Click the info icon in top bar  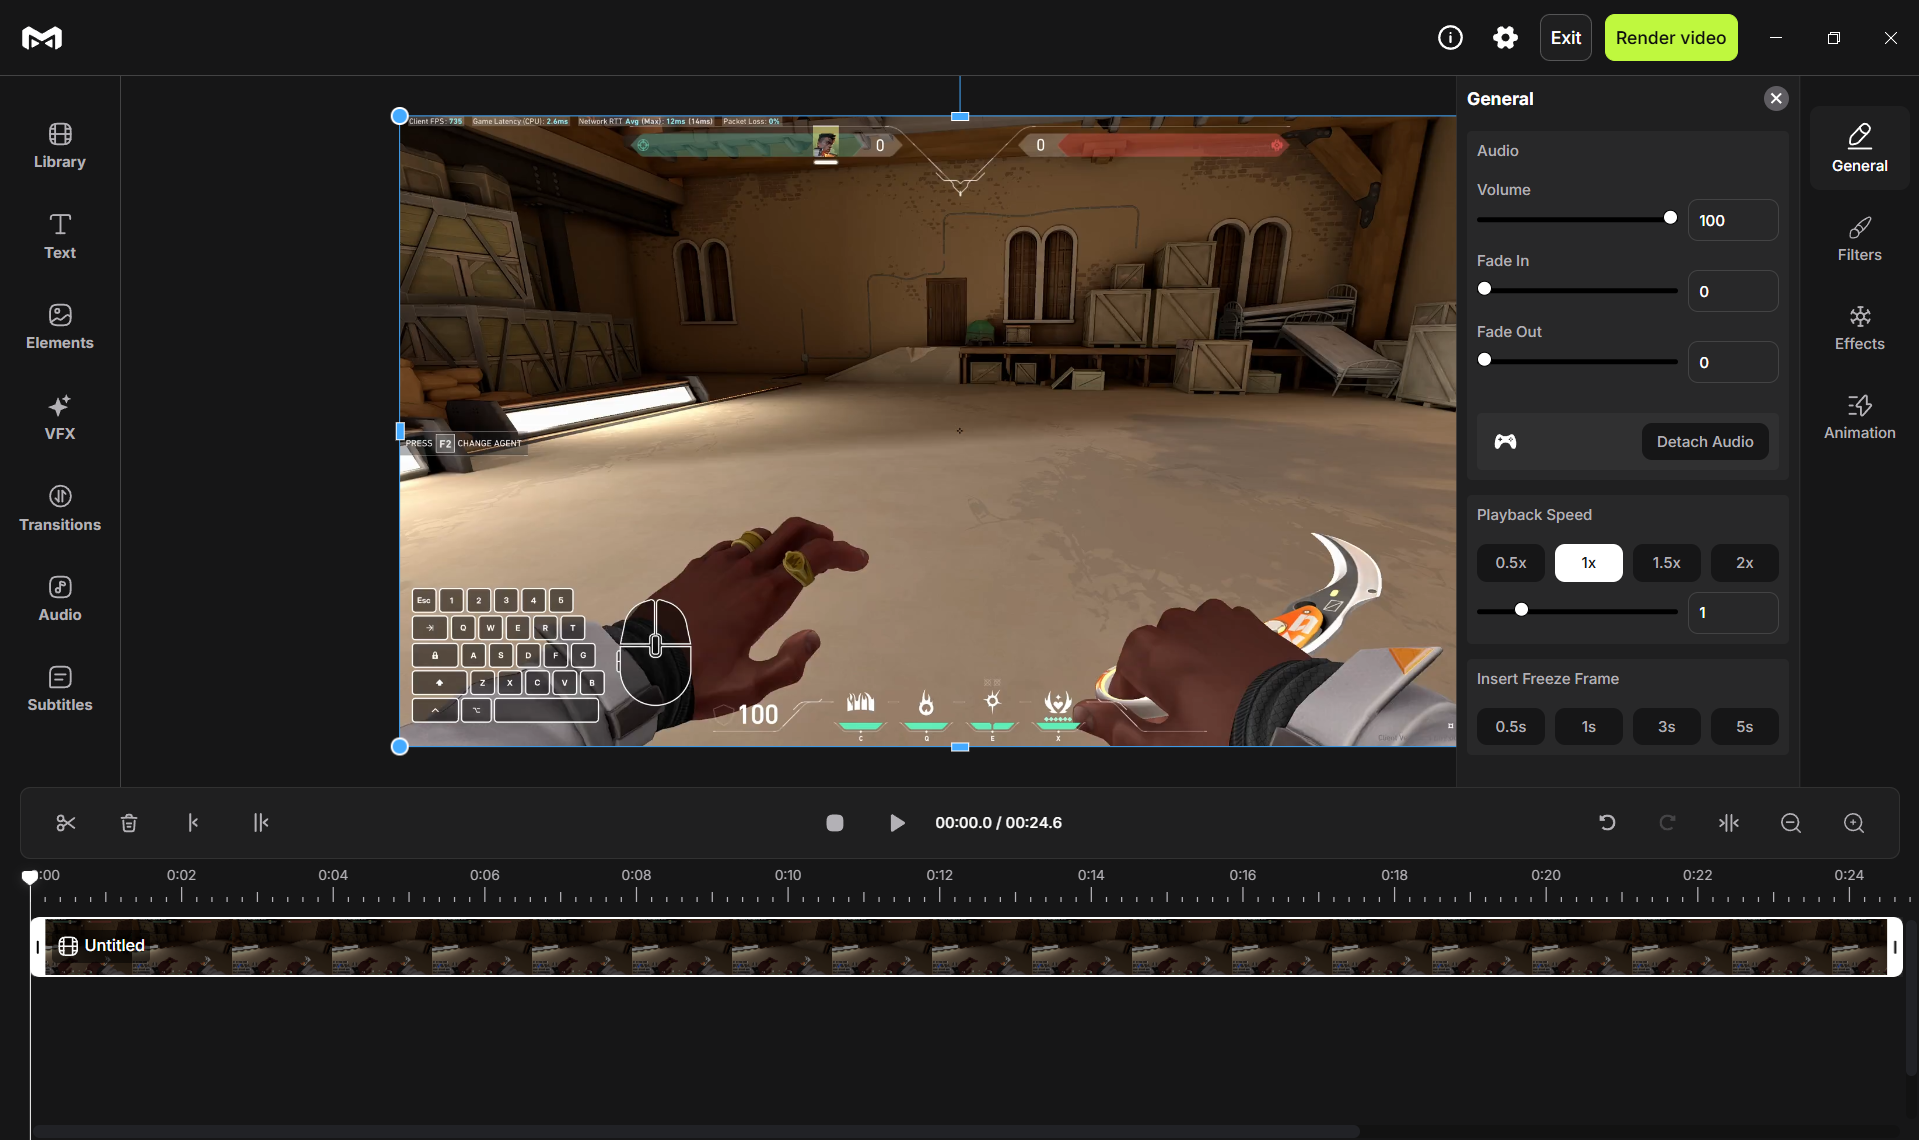[1450, 38]
